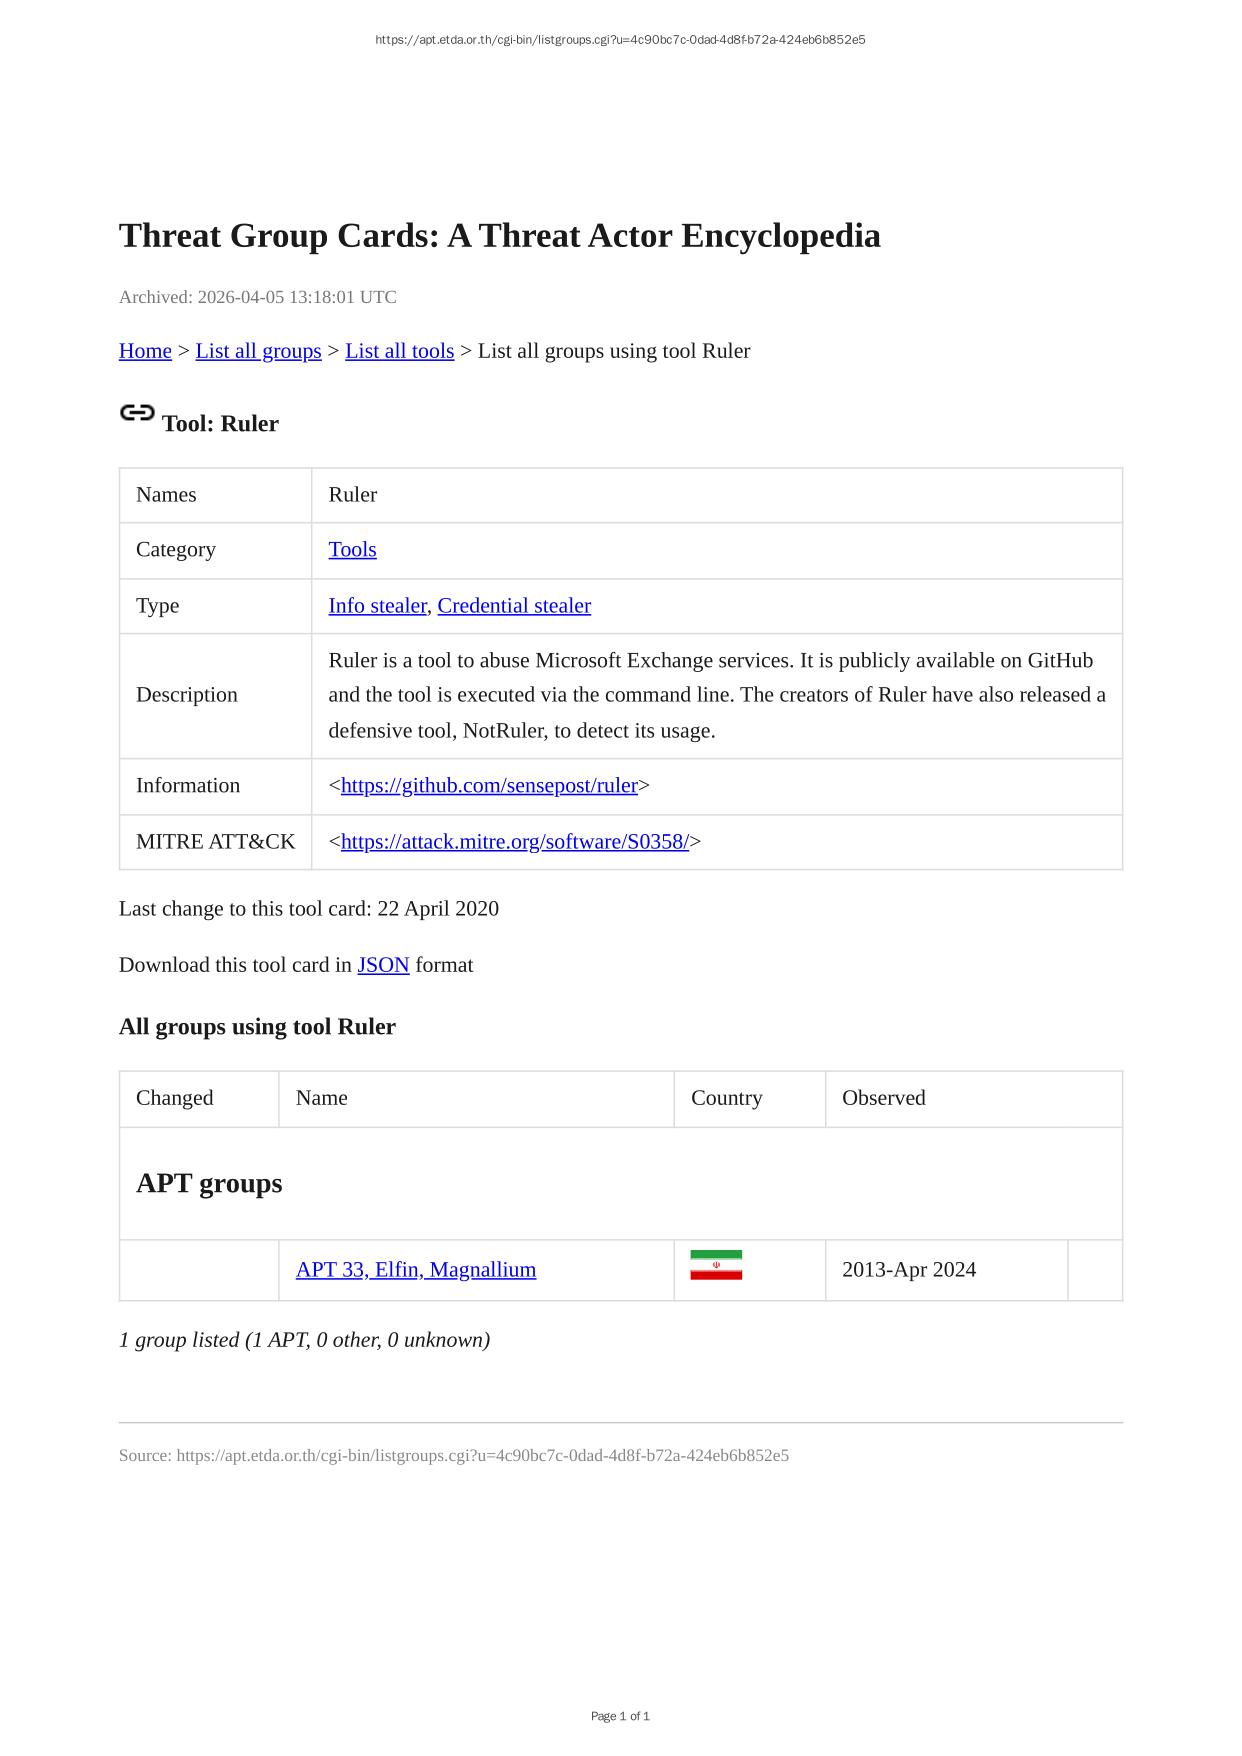The height and width of the screenshot is (1756, 1242).
Task: Open the Tools category link
Action: tap(352, 550)
